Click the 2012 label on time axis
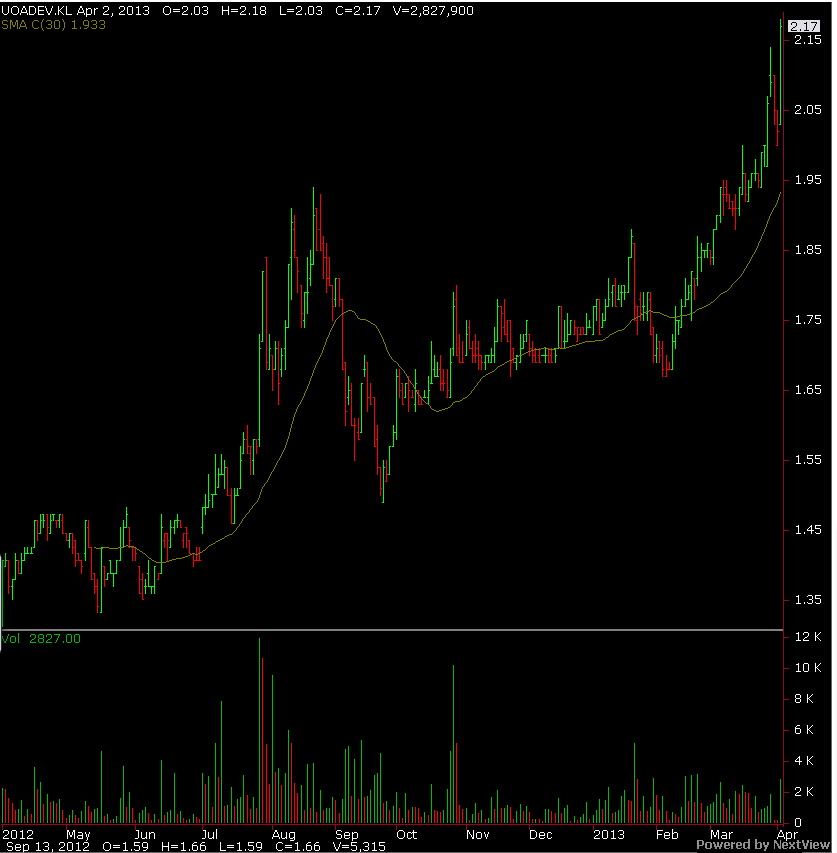Screen dimensions: 837x853 click(18, 834)
